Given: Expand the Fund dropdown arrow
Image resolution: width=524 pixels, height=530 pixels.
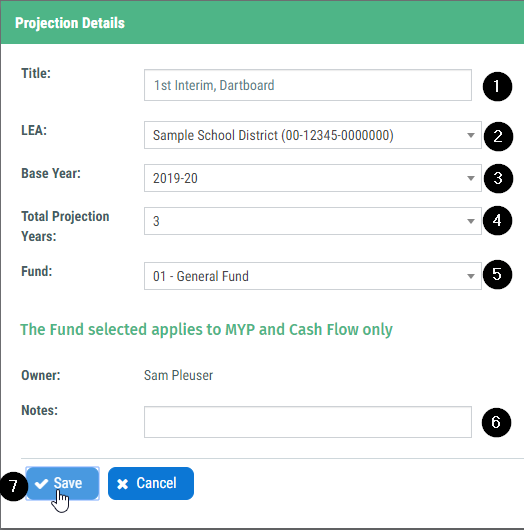Looking at the screenshot, I should tap(471, 276).
